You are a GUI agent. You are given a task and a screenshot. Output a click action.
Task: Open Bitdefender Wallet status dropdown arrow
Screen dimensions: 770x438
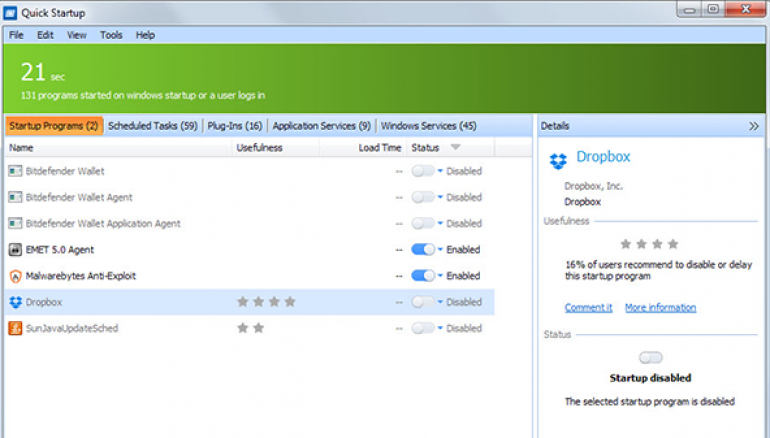440,171
